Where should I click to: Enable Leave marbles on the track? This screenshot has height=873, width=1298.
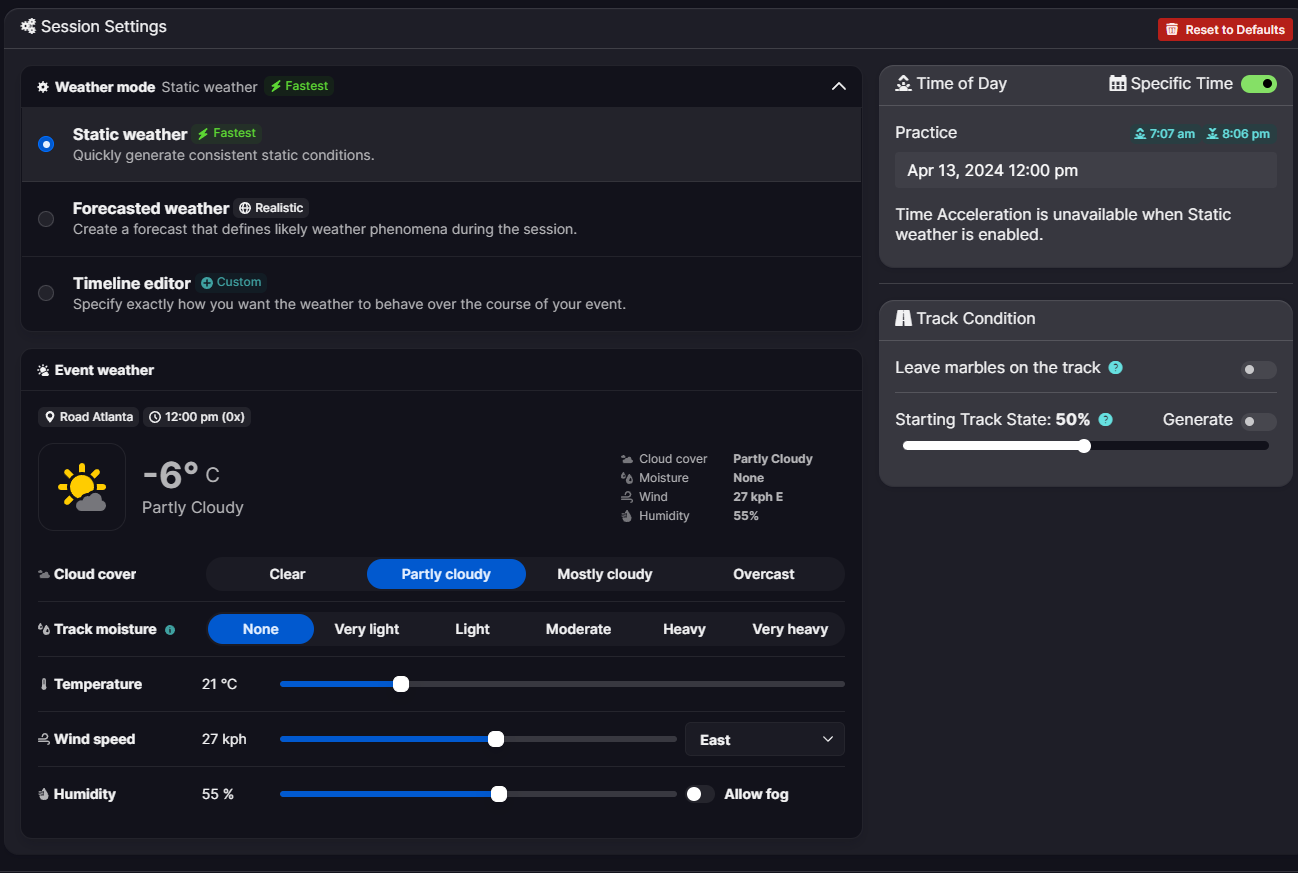tap(1258, 370)
